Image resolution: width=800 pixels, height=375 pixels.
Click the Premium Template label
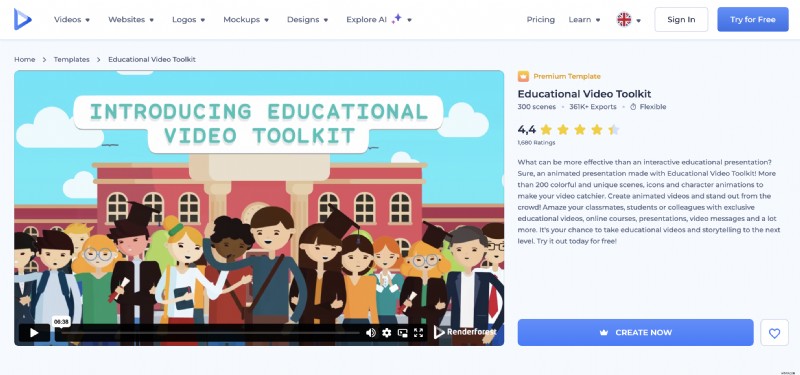[567, 76]
